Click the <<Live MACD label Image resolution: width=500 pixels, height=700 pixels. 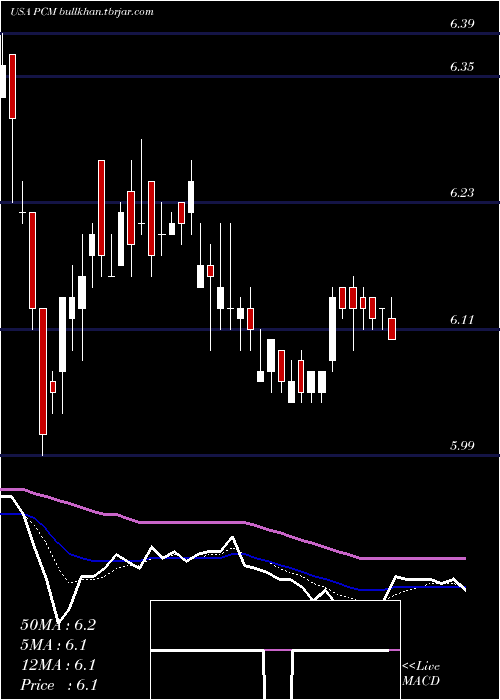coord(421,674)
